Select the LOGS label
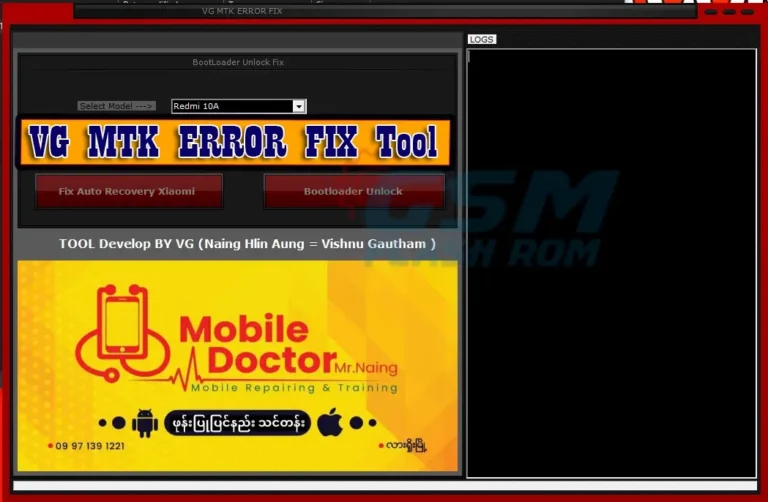768x502 pixels. coord(481,40)
